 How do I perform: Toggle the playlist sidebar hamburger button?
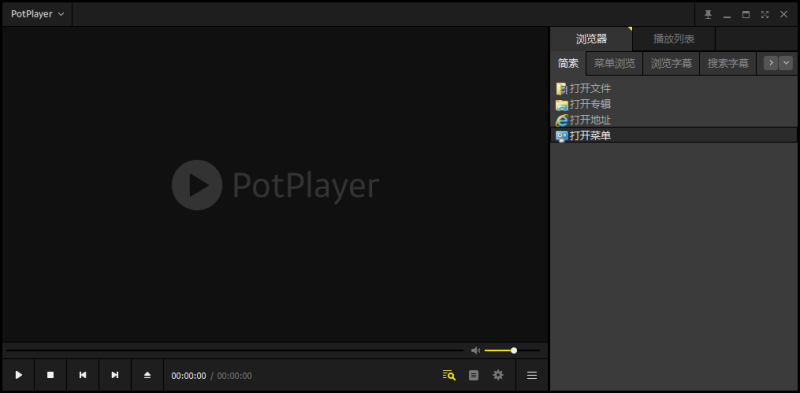pyautogui.click(x=532, y=375)
